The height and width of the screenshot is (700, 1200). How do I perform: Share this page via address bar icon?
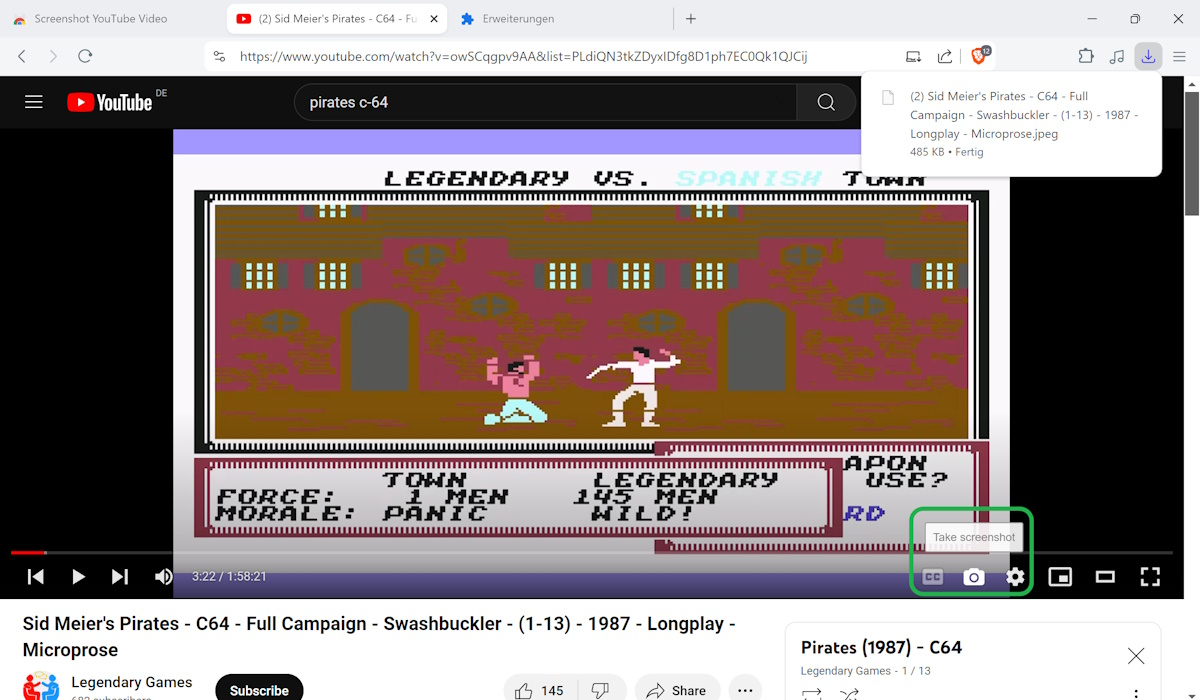pyautogui.click(x=945, y=56)
